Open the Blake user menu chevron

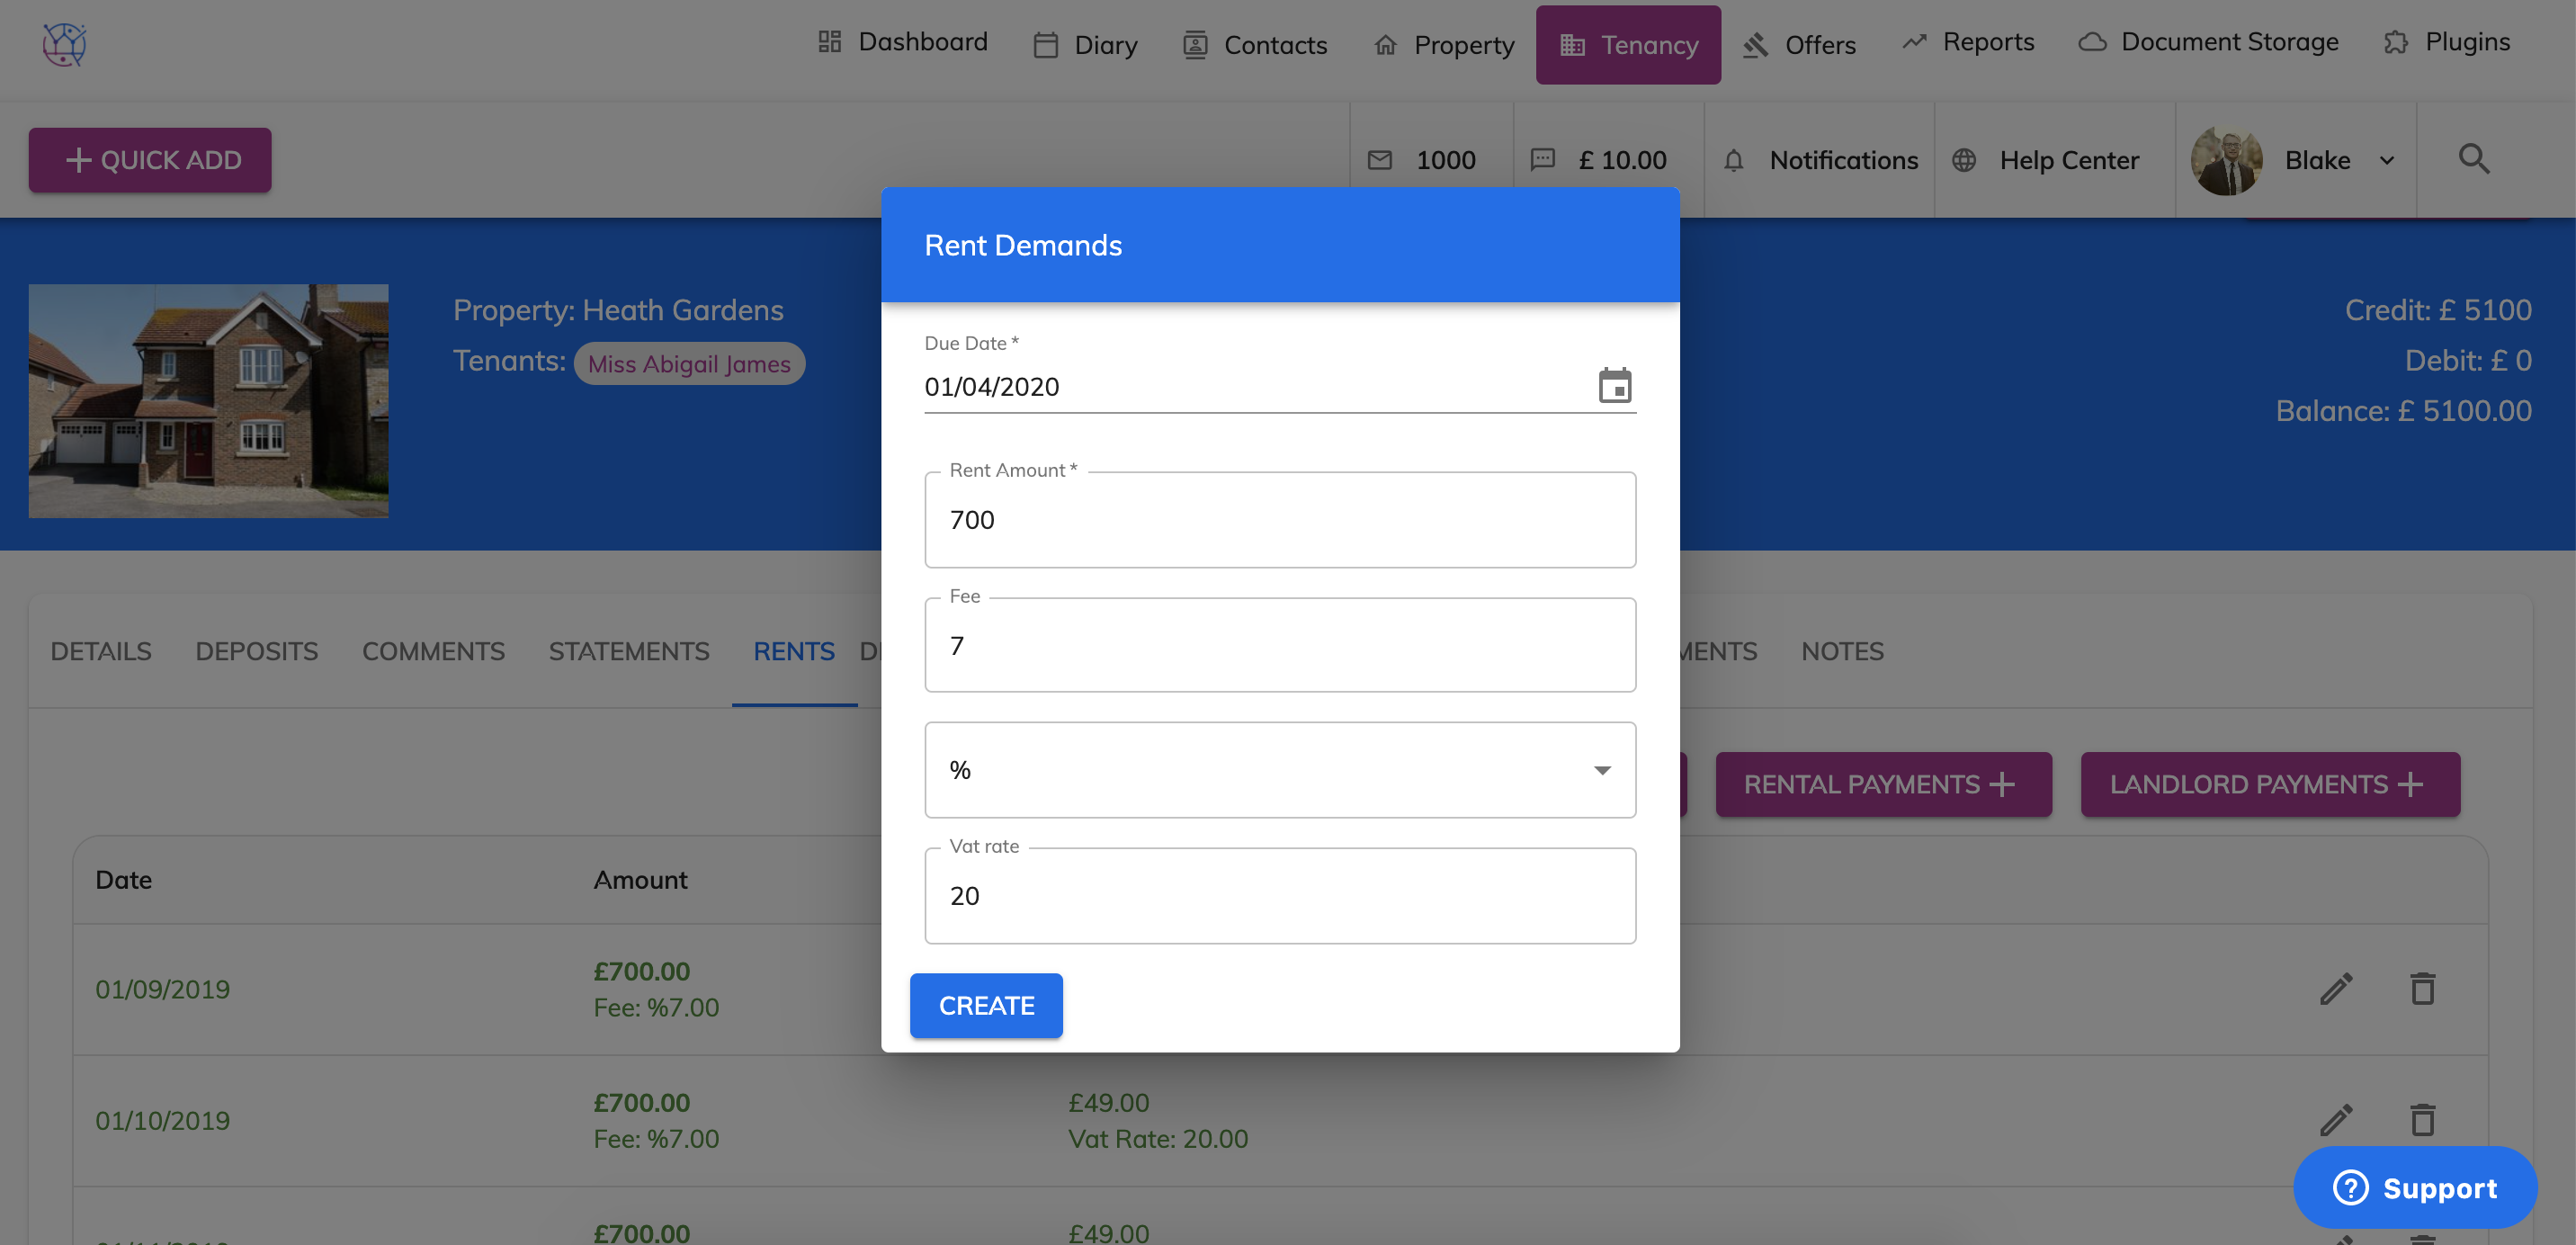tap(2387, 160)
